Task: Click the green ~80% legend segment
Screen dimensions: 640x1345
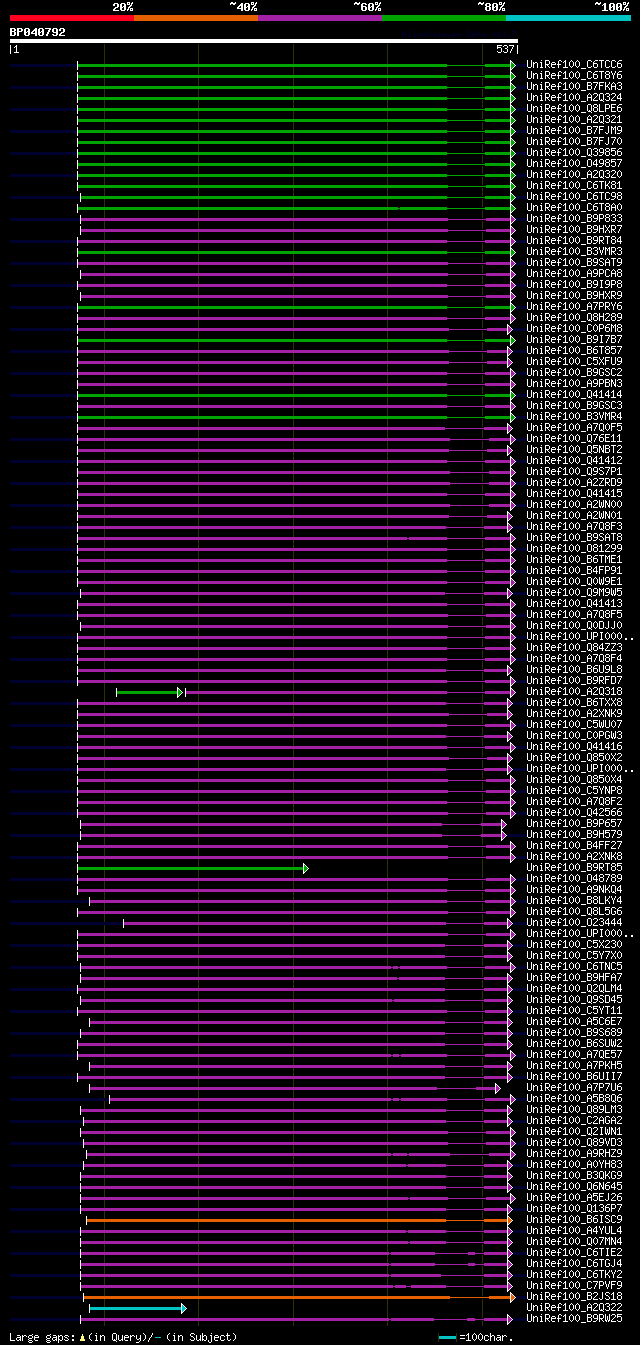Action: click(443, 18)
